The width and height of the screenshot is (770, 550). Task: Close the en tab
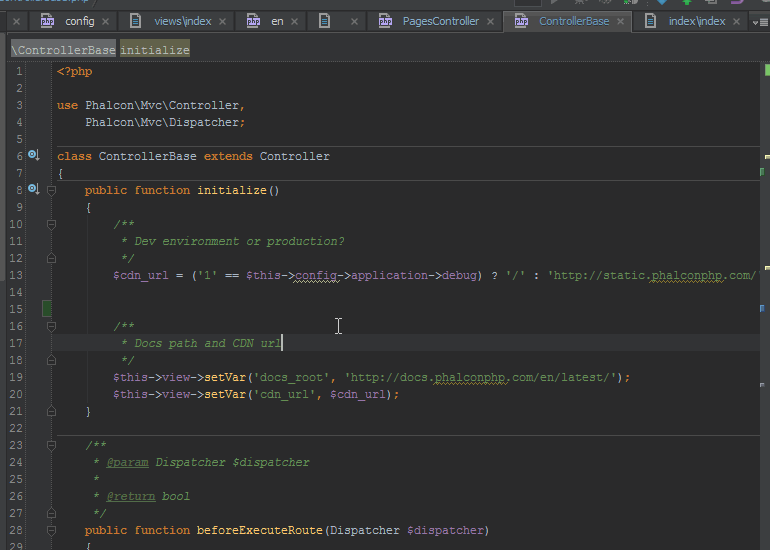[294, 22]
